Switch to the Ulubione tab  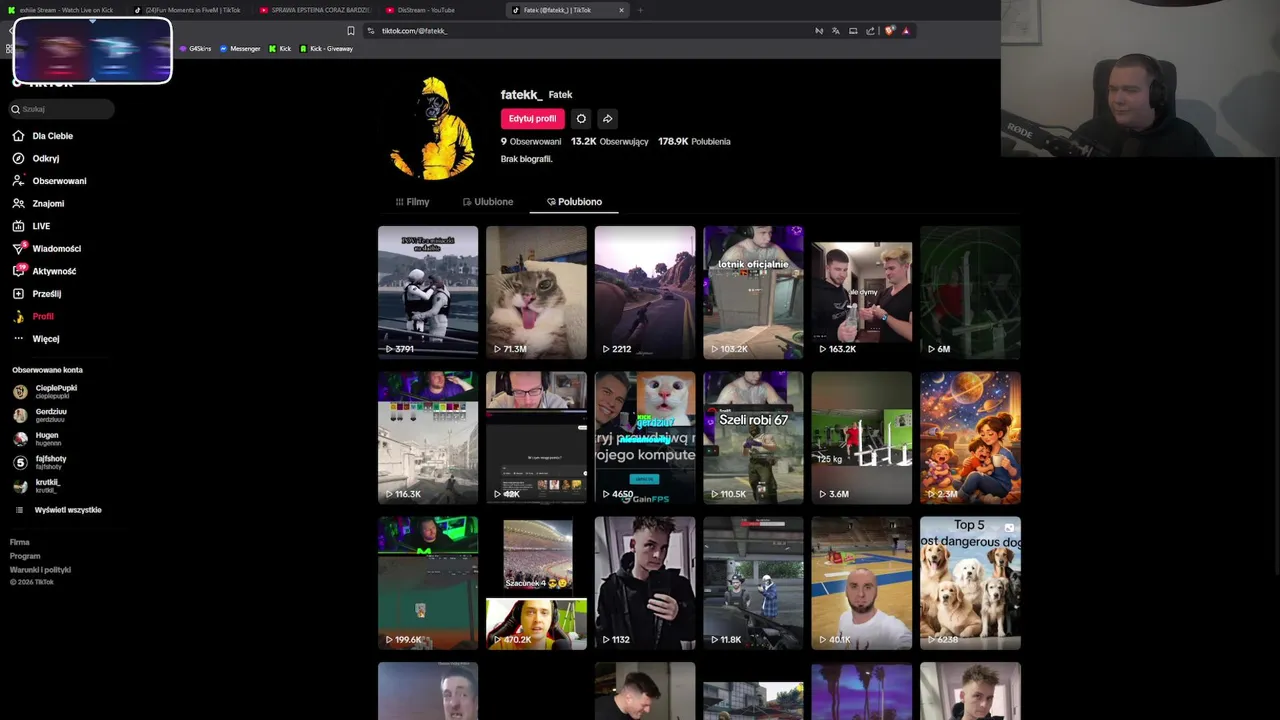pos(488,202)
